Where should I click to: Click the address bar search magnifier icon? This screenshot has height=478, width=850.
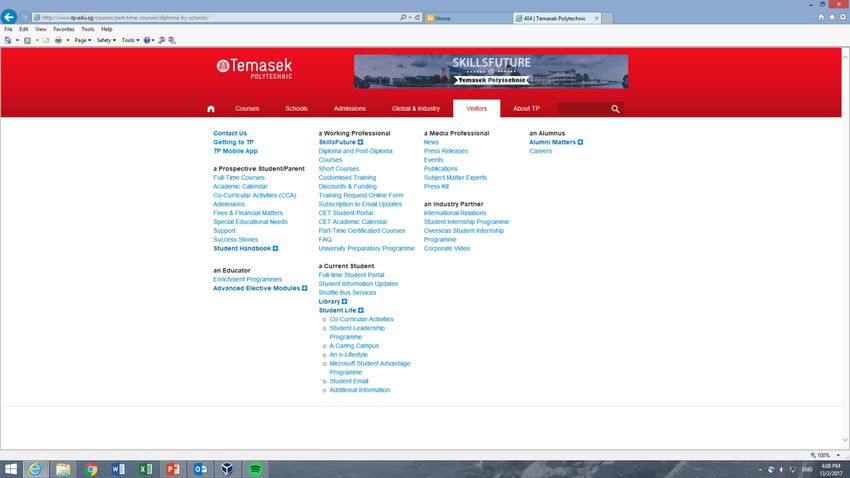tap(403, 17)
